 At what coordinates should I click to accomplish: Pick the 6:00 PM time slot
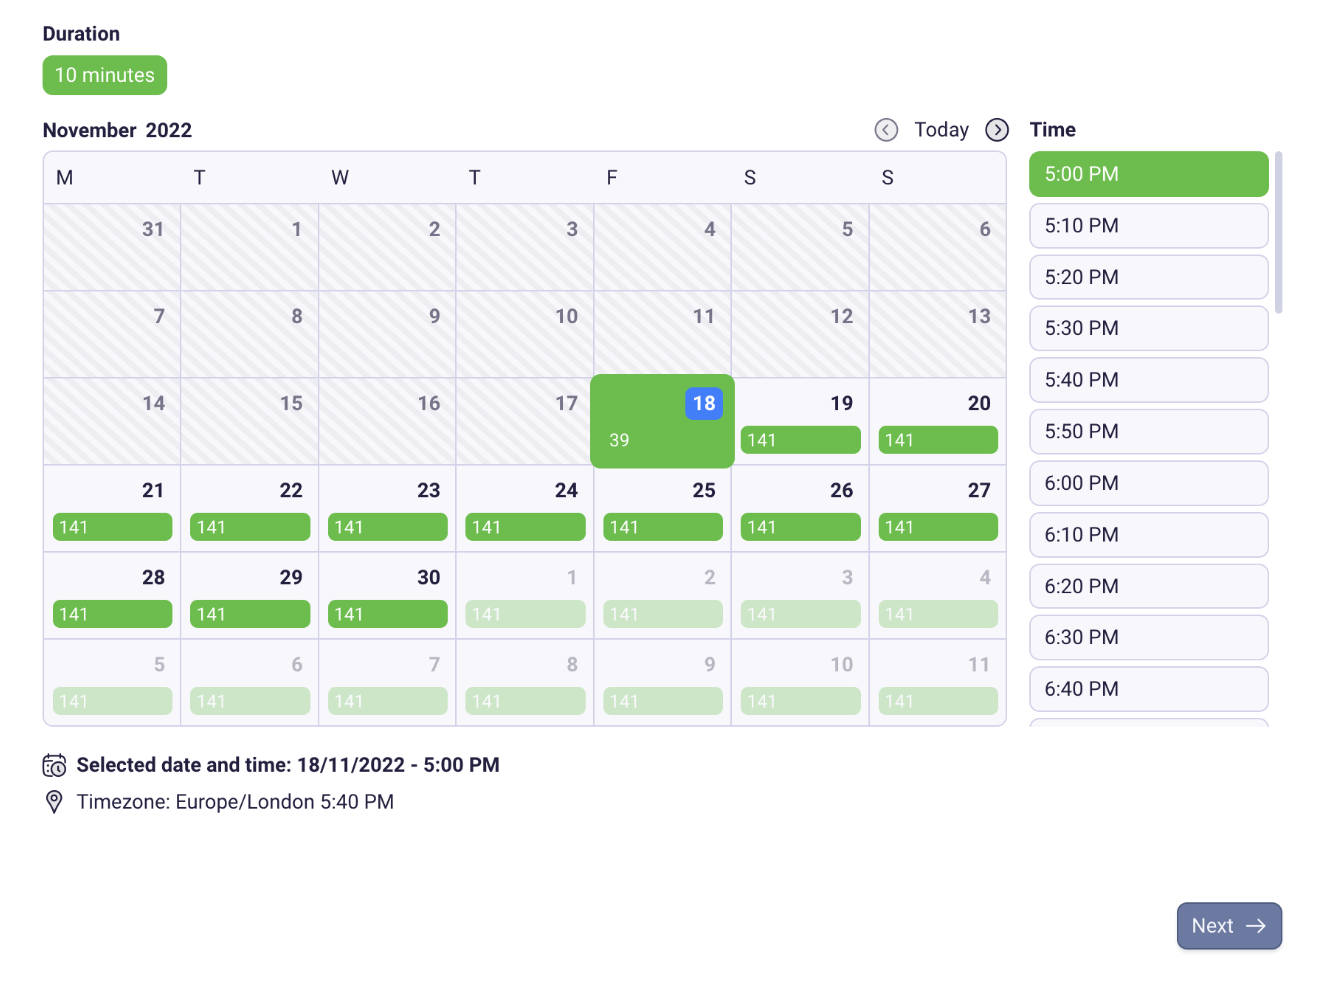point(1149,483)
